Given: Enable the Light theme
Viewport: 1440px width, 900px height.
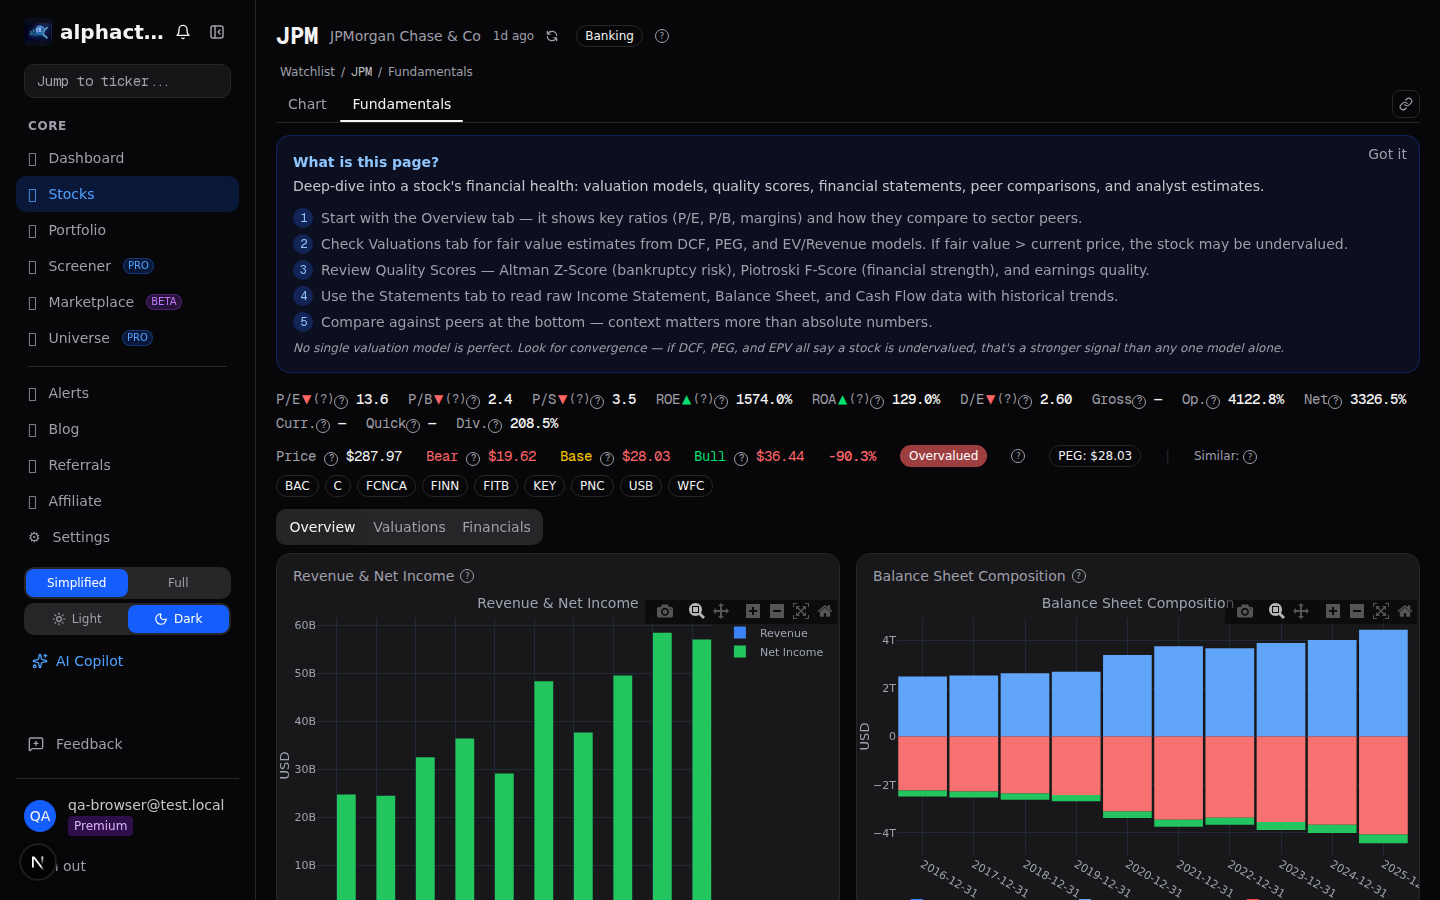Looking at the screenshot, I should tap(76, 618).
